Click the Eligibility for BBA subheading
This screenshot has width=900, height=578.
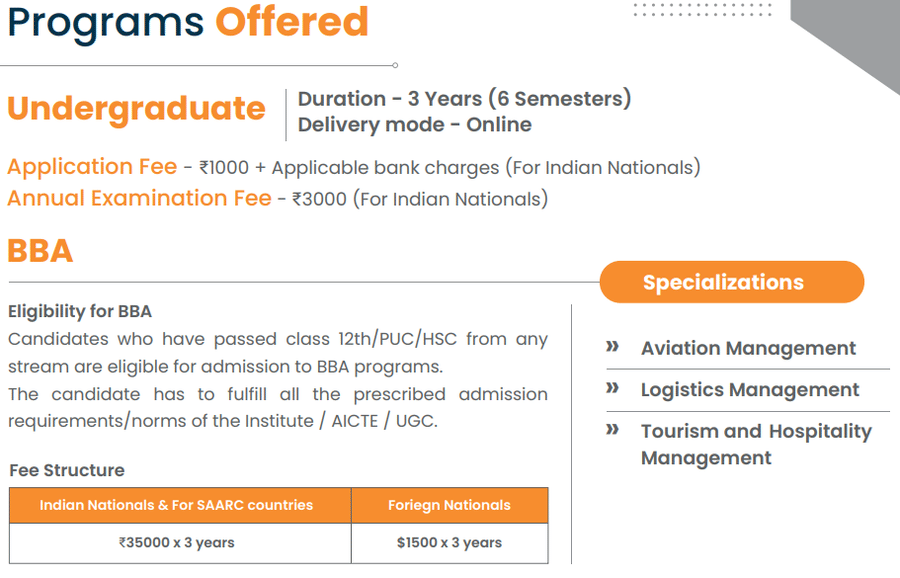pos(80,311)
